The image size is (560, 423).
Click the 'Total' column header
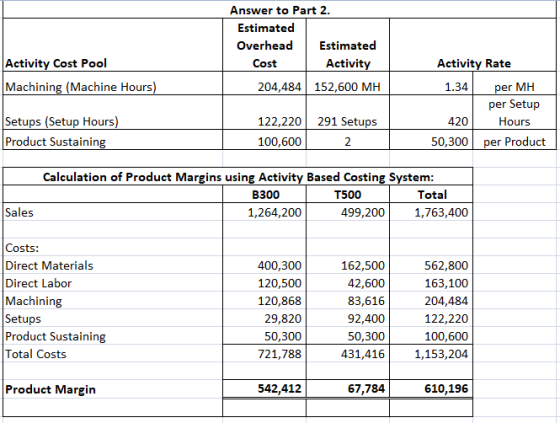tap(431, 194)
